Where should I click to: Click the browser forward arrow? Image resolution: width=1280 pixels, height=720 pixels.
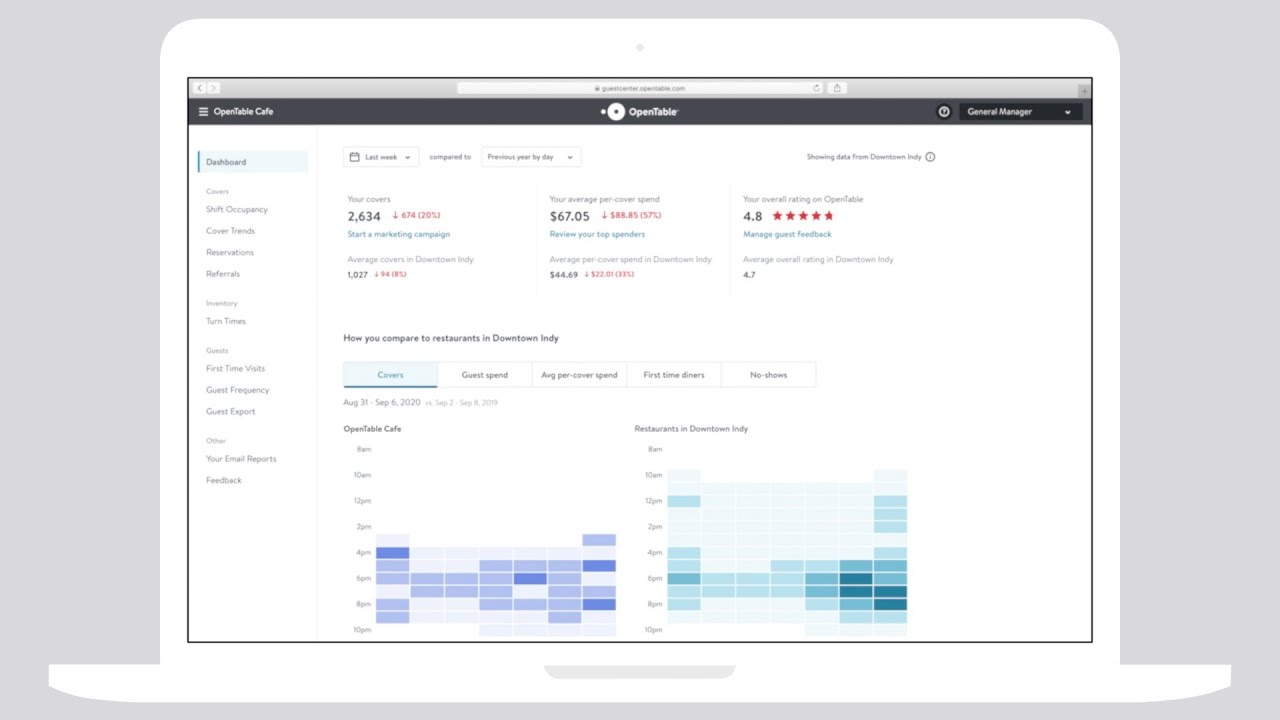pyautogui.click(x=213, y=88)
